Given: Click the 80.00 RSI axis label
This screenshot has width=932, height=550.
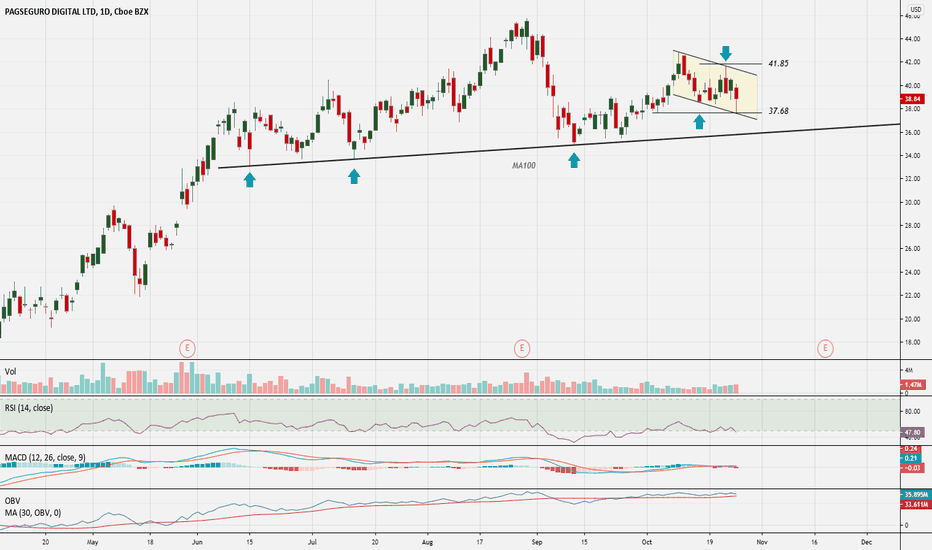Looking at the screenshot, I should point(912,411).
